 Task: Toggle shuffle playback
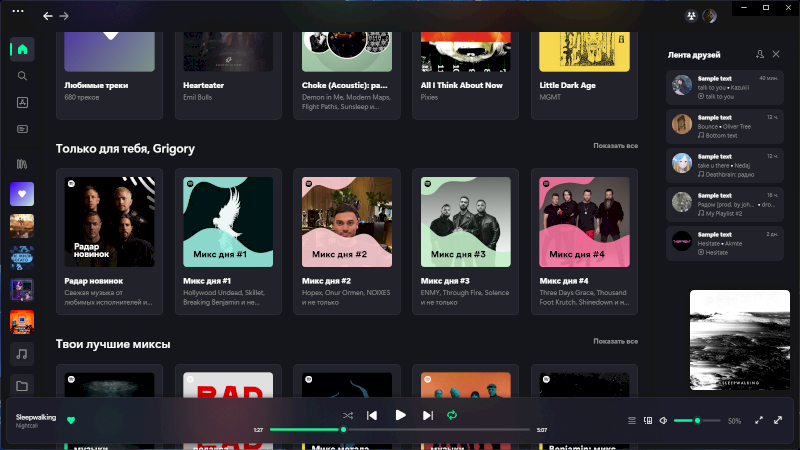coord(347,415)
